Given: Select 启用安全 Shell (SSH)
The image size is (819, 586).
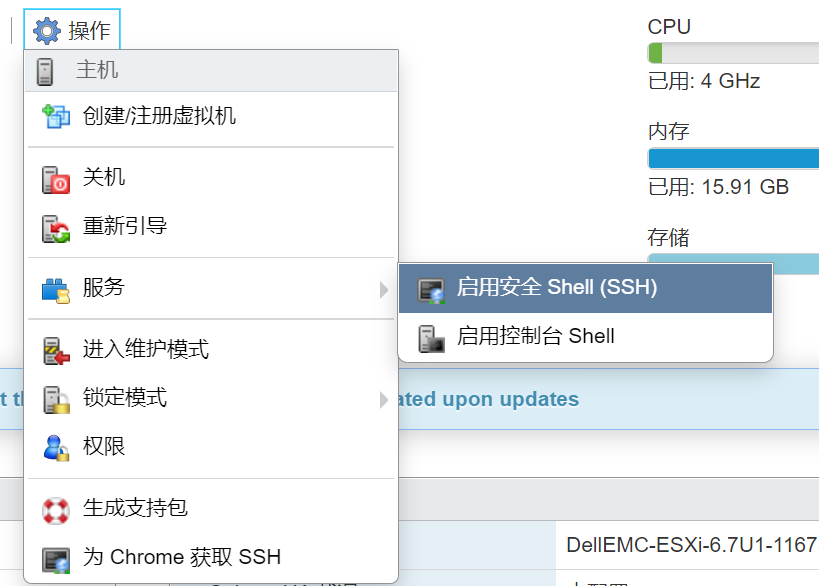Looking at the screenshot, I should pyautogui.click(x=557, y=288).
